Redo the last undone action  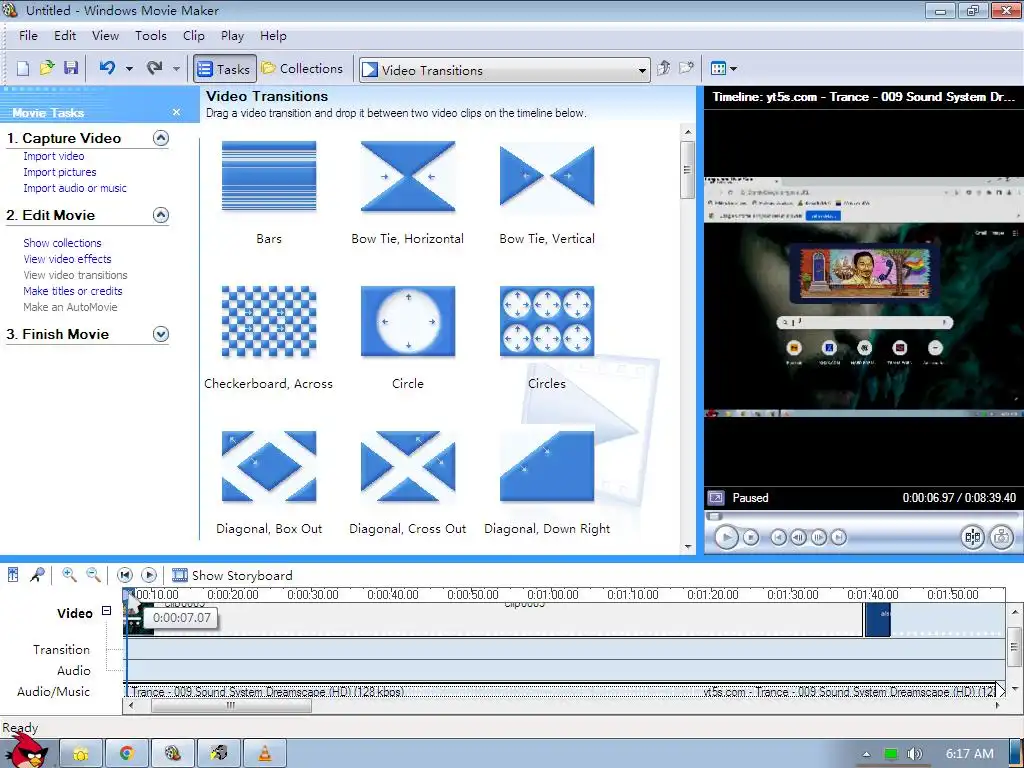[155, 68]
